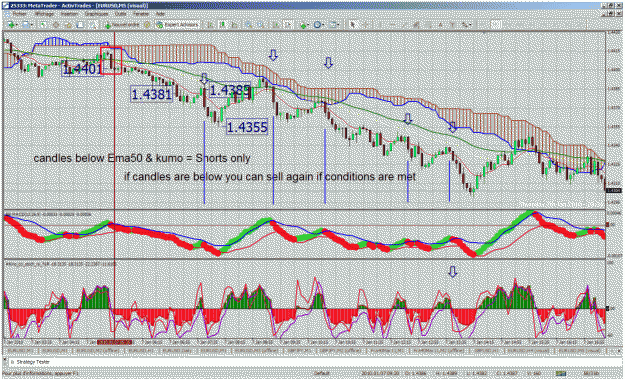Select the Text drawing tool
The image size is (625, 379).
tap(441, 25)
